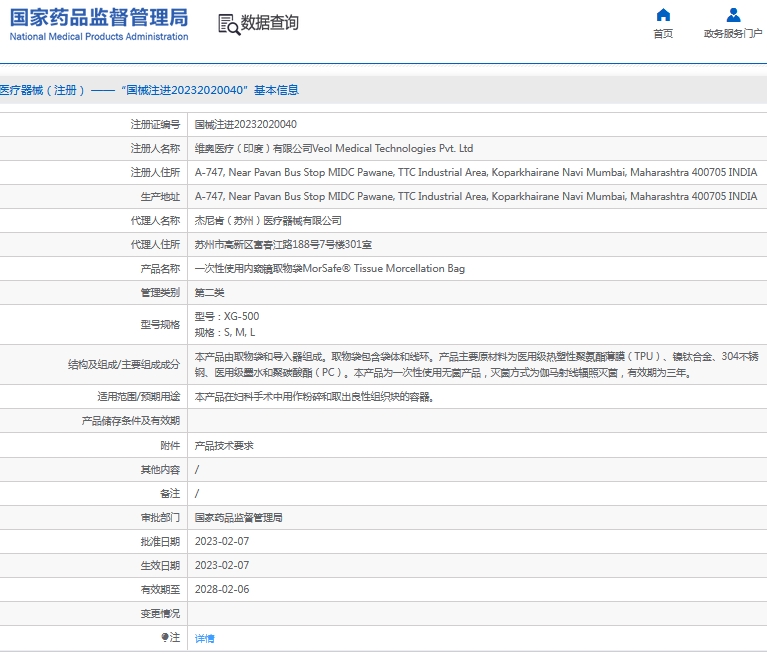This screenshot has height=656, width=767.
Task: Click the 注册人名称 label
Action: (x=155, y=149)
